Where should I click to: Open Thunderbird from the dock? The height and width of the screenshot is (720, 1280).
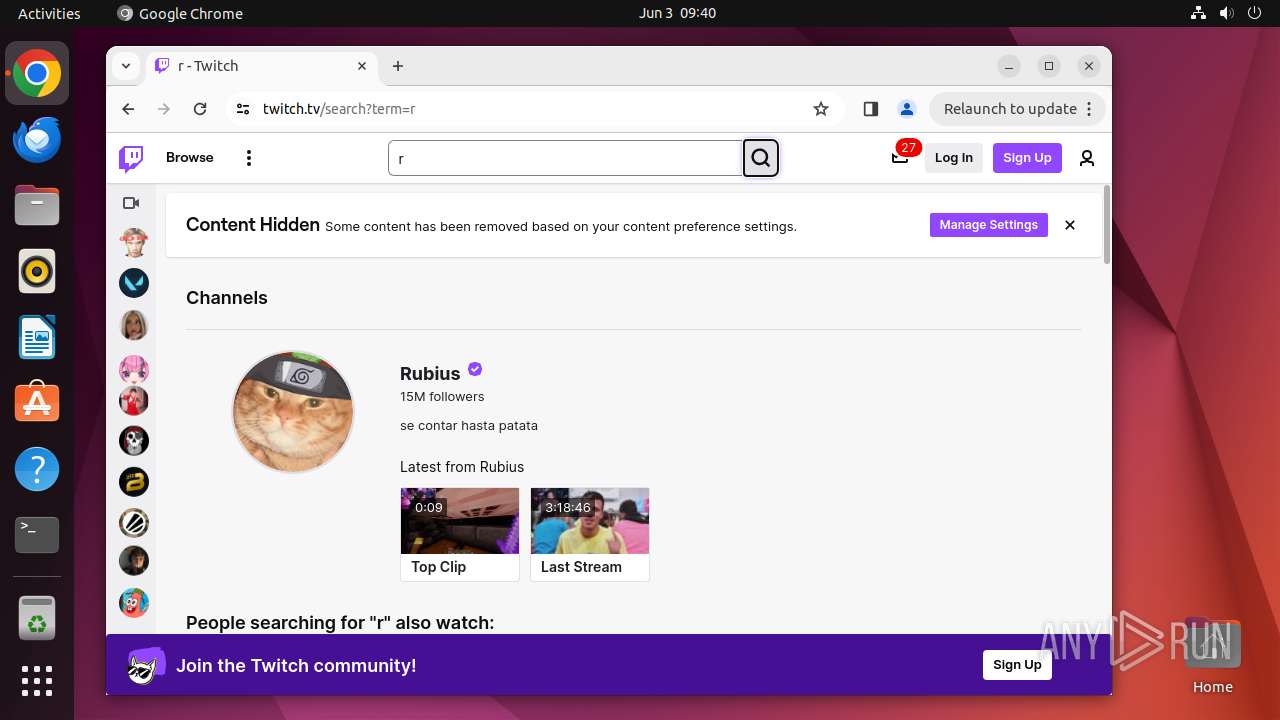[x=37, y=140]
